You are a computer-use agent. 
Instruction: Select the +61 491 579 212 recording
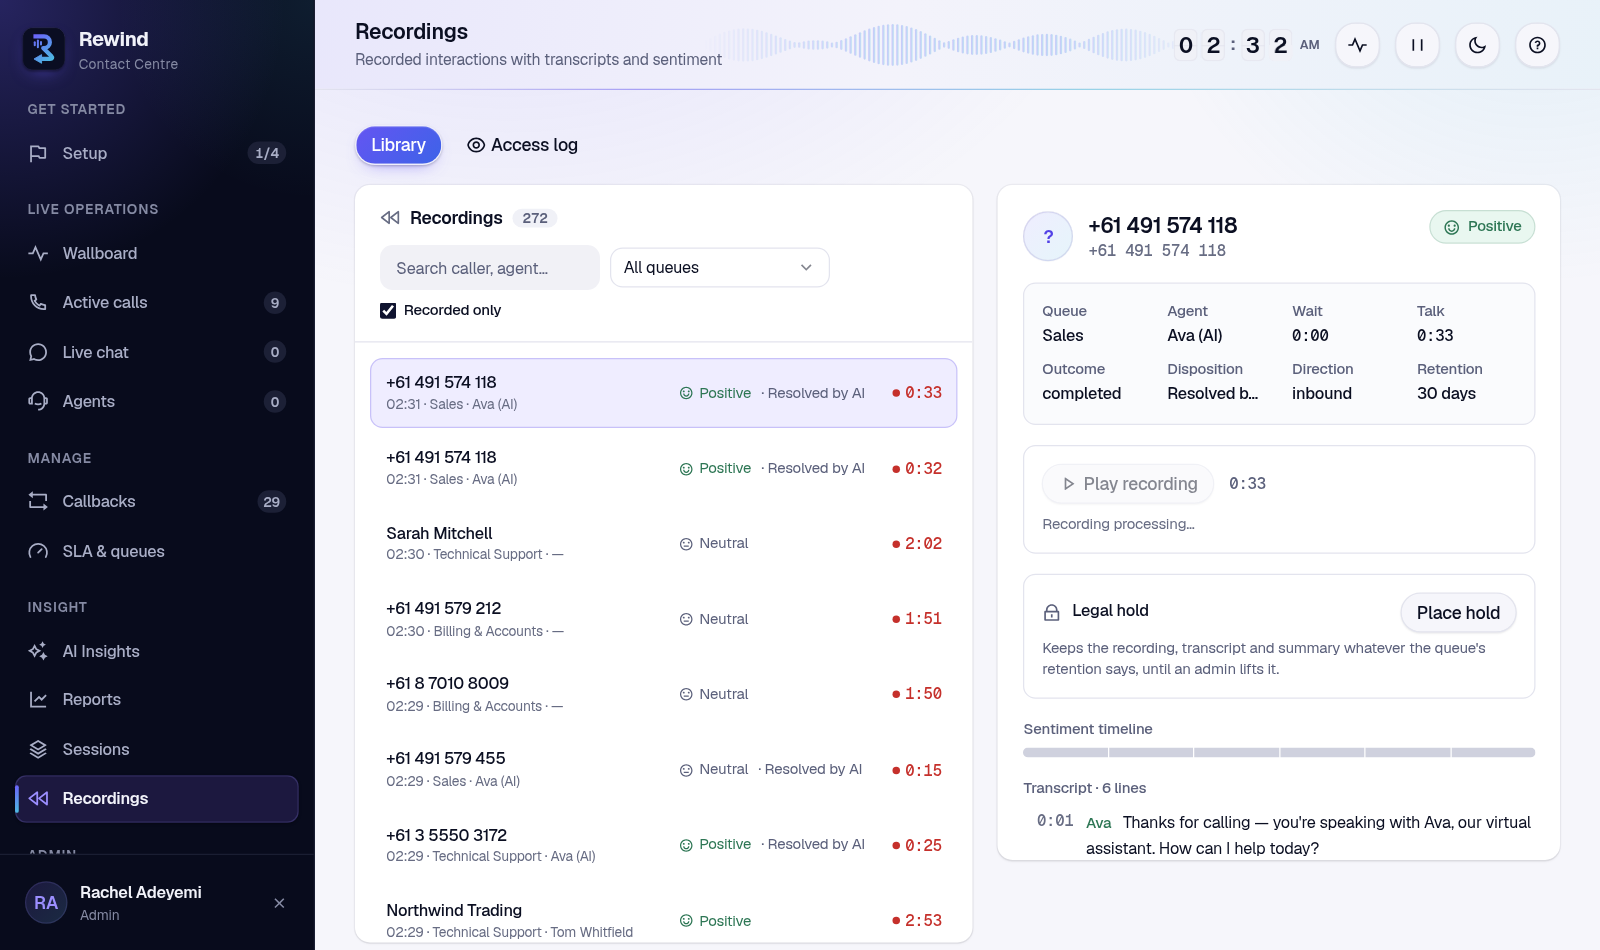[x=664, y=619]
